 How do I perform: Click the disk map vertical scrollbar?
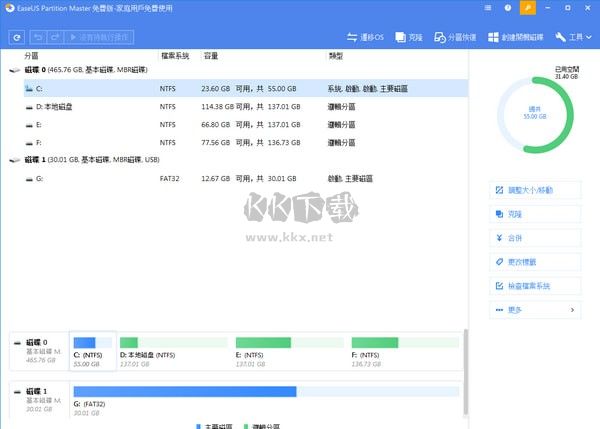pyautogui.click(x=464, y=370)
